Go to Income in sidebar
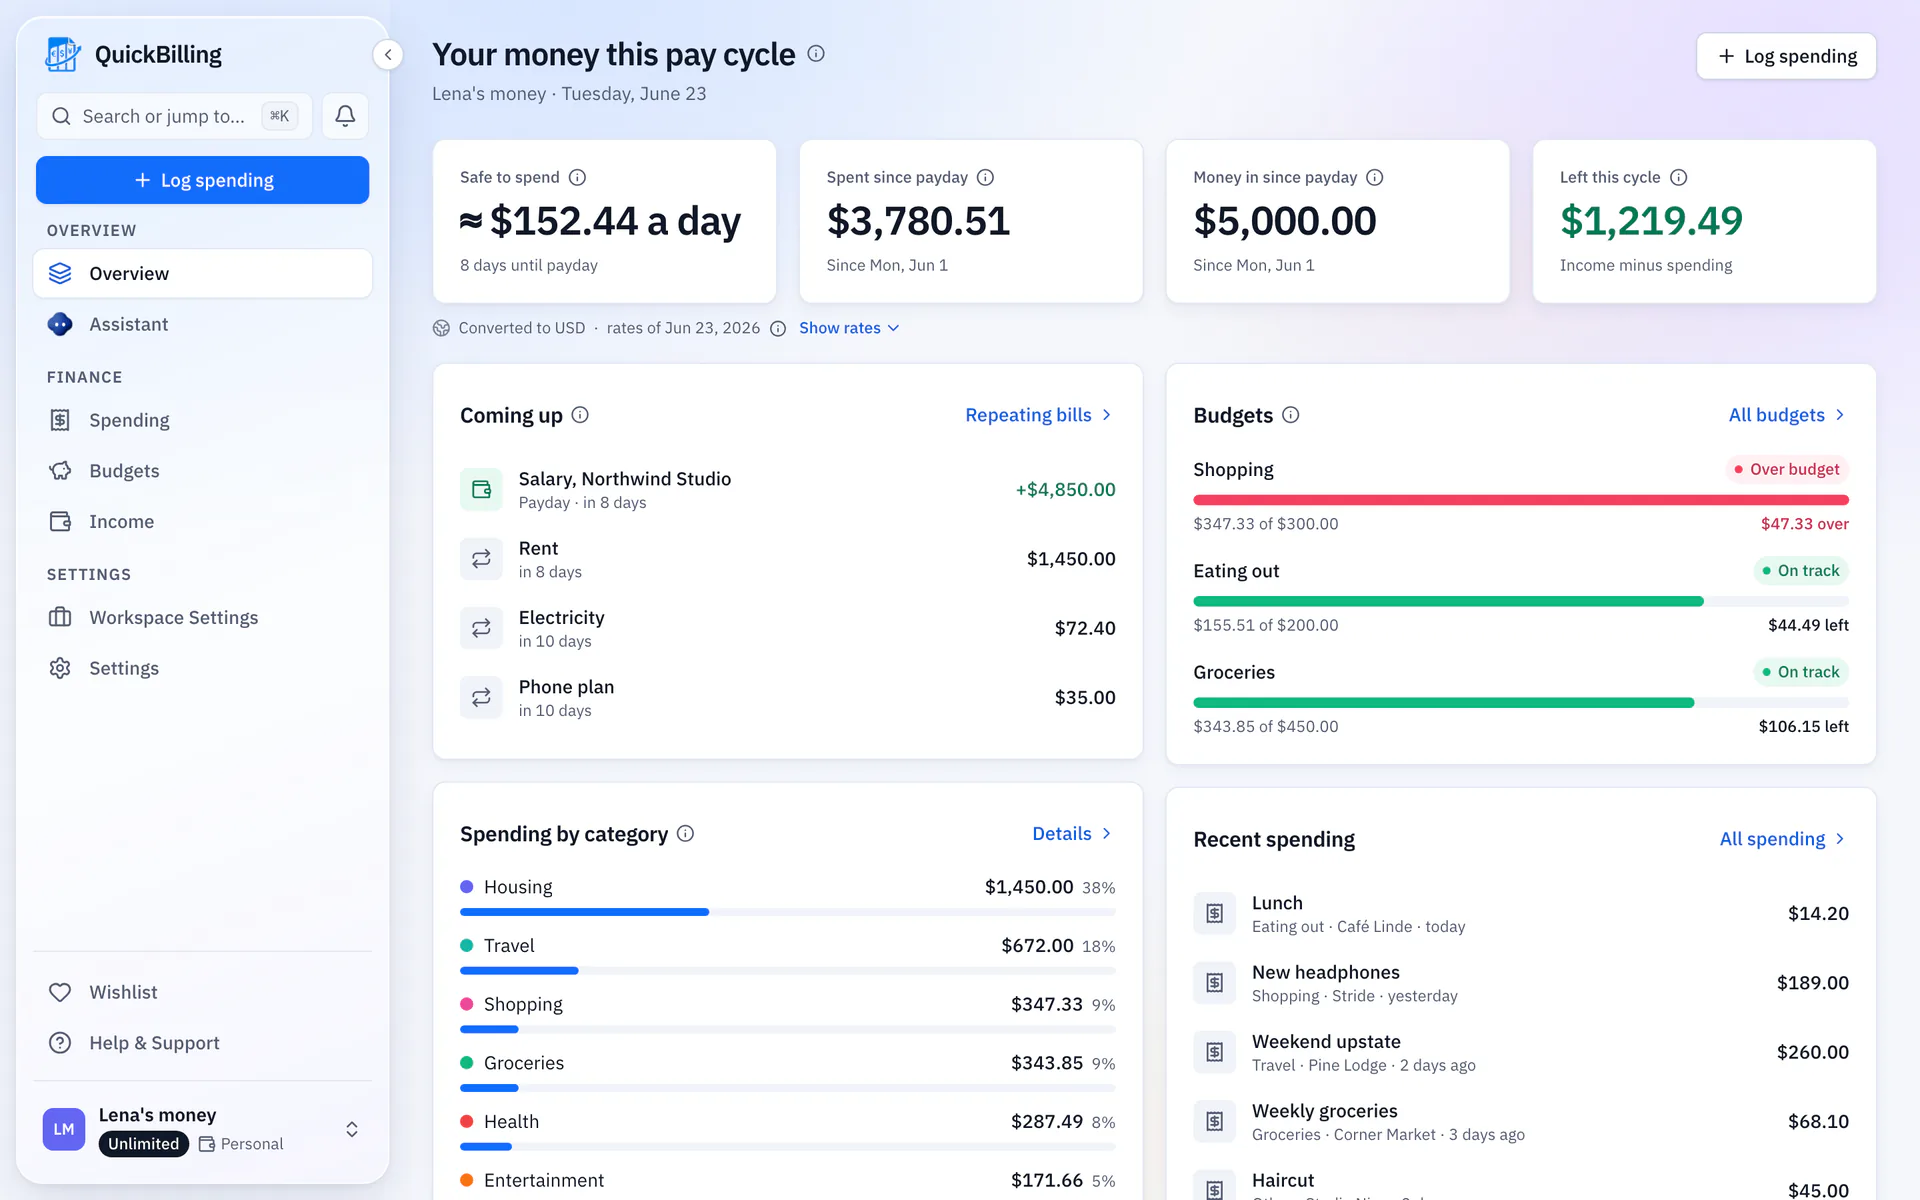The image size is (1920, 1200). coord(202,521)
